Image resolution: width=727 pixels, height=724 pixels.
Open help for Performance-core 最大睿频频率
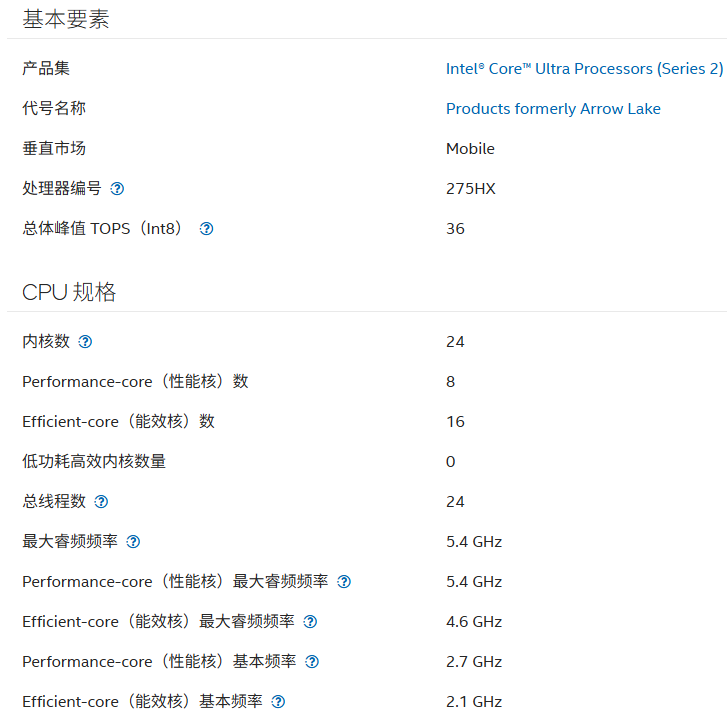tap(344, 581)
